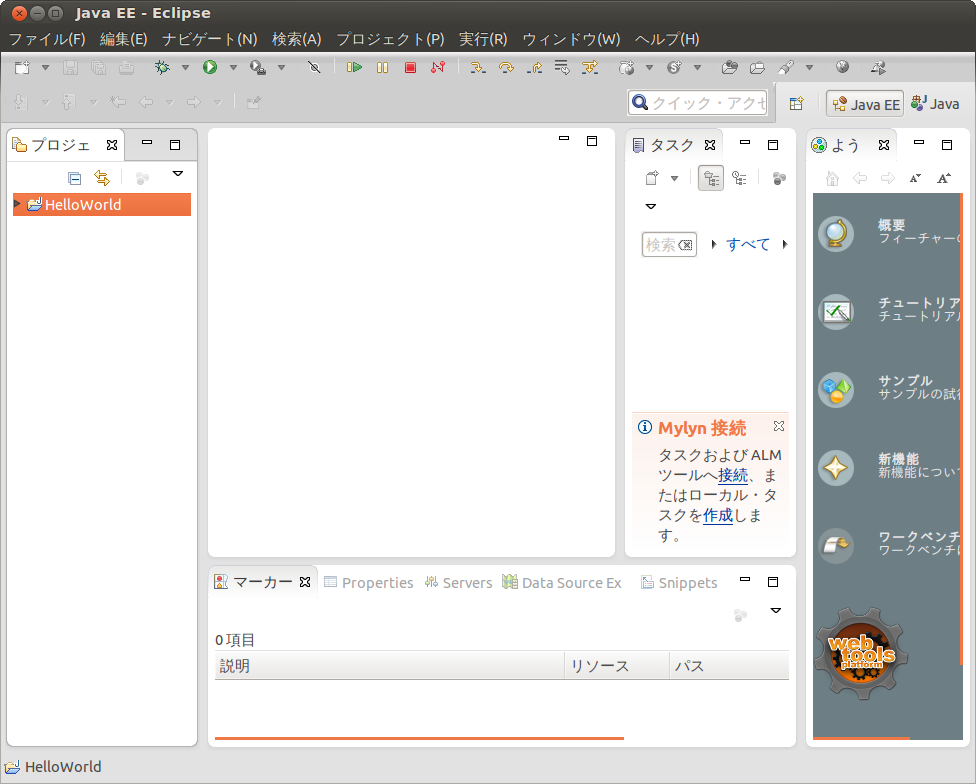Click the red Terminate stop icon
This screenshot has width=976, height=784.
[410, 67]
